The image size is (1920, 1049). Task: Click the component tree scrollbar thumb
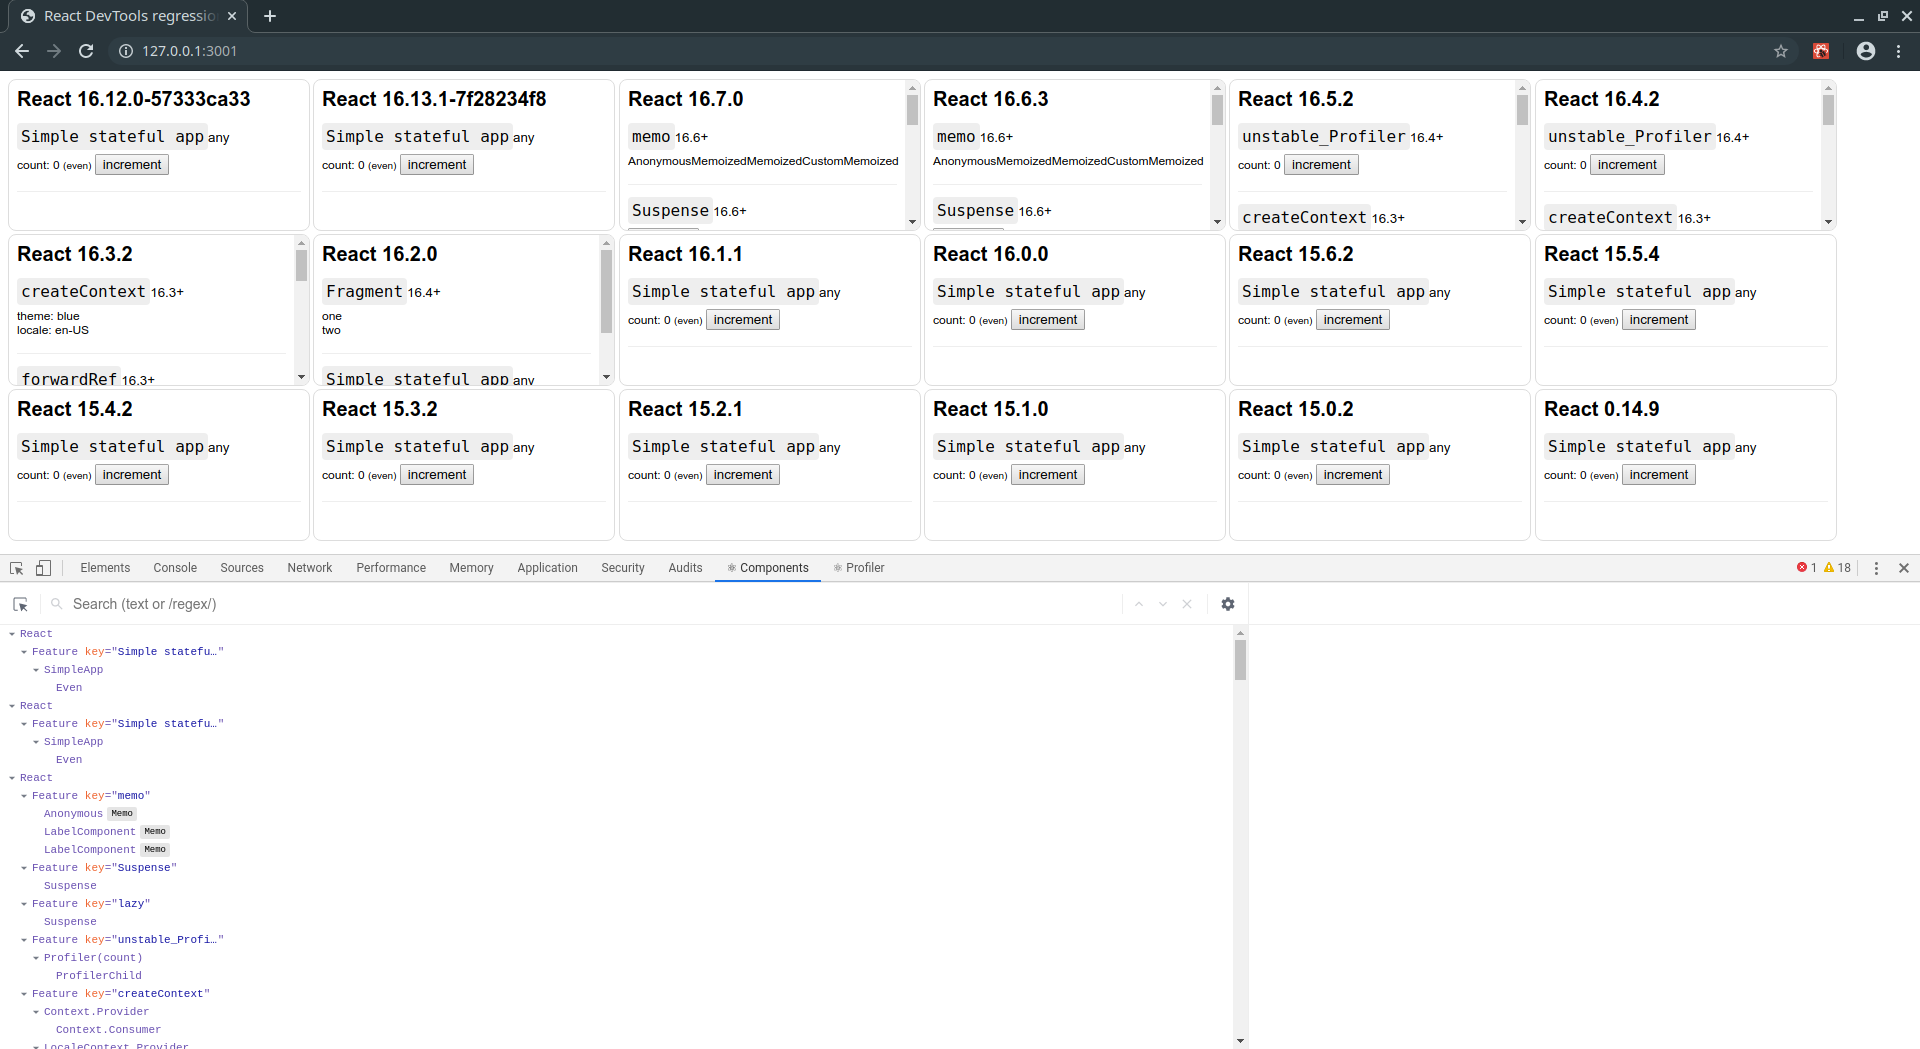click(x=1240, y=660)
